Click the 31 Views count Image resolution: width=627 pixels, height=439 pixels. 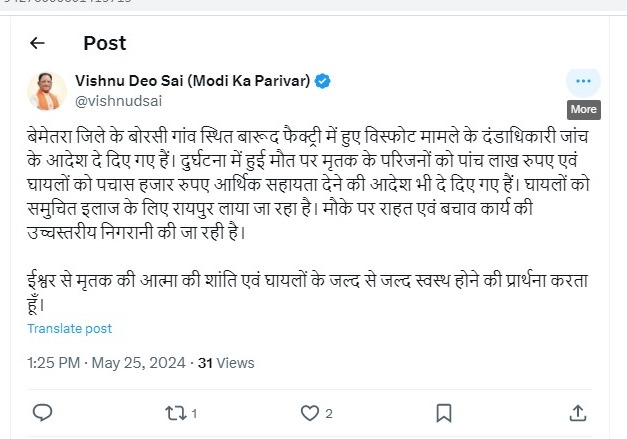(x=226, y=363)
